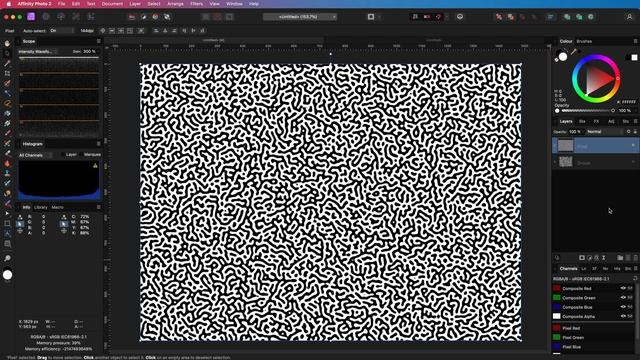Image resolution: width=640 pixels, height=360 pixels.
Task: Toggle Composite Red channel visibility eye
Action: point(623,288)
